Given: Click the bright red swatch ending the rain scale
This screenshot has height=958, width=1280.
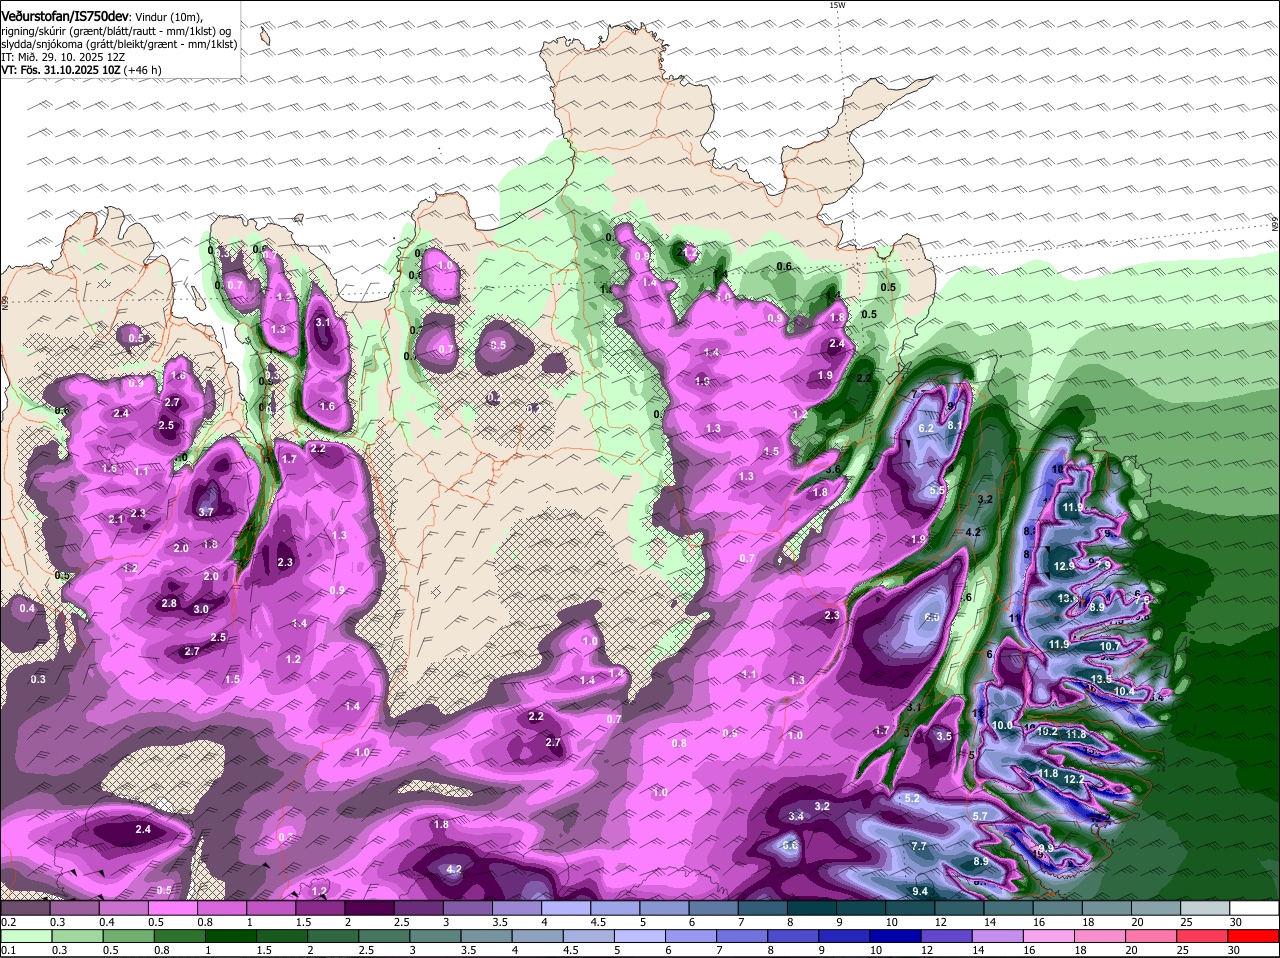Looking at the screenshot, I should point(1254,935).
